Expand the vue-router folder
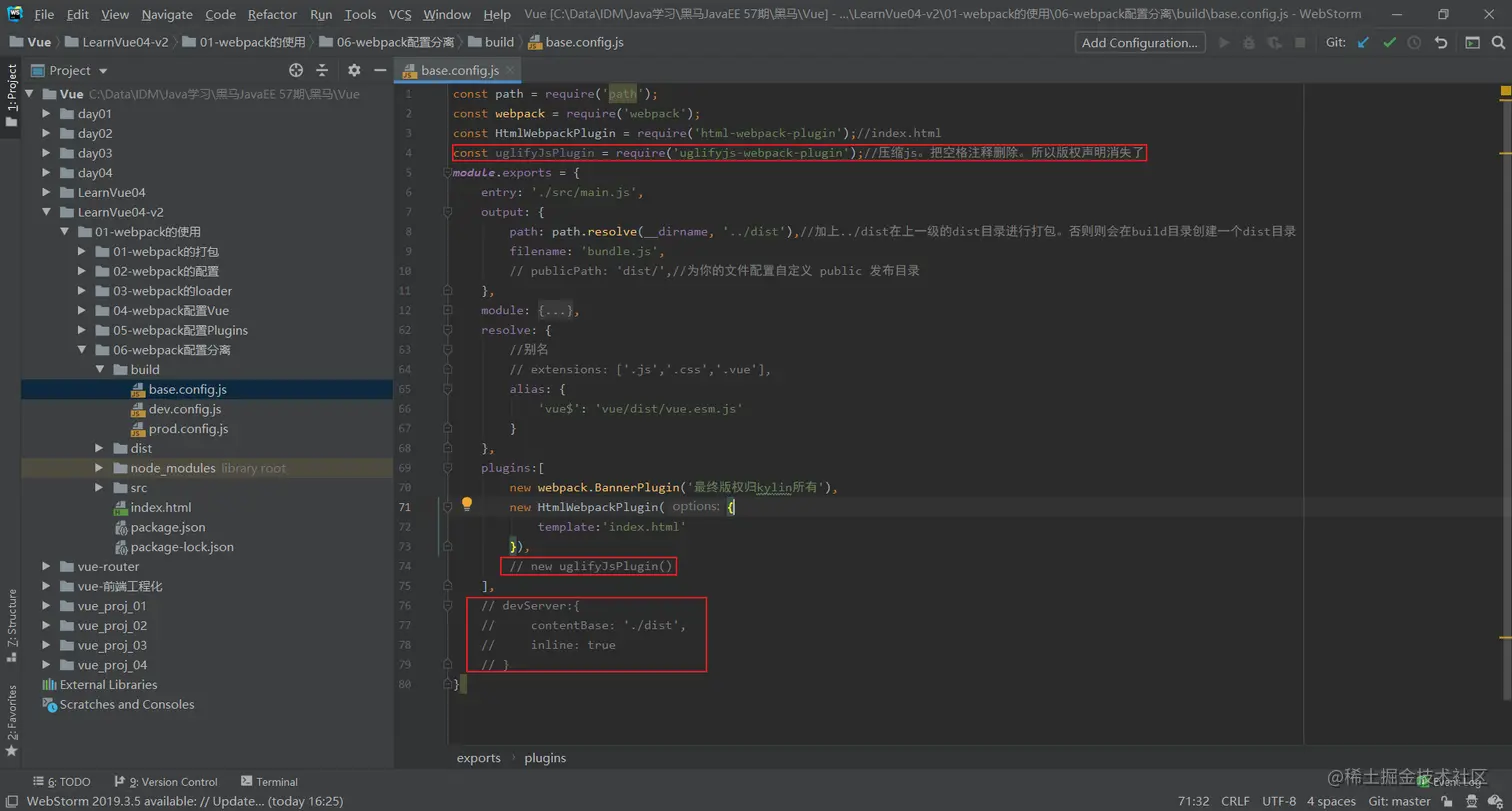Image resolution: width=1512 pixels, height=811 pixels. [x=46, y=566]
